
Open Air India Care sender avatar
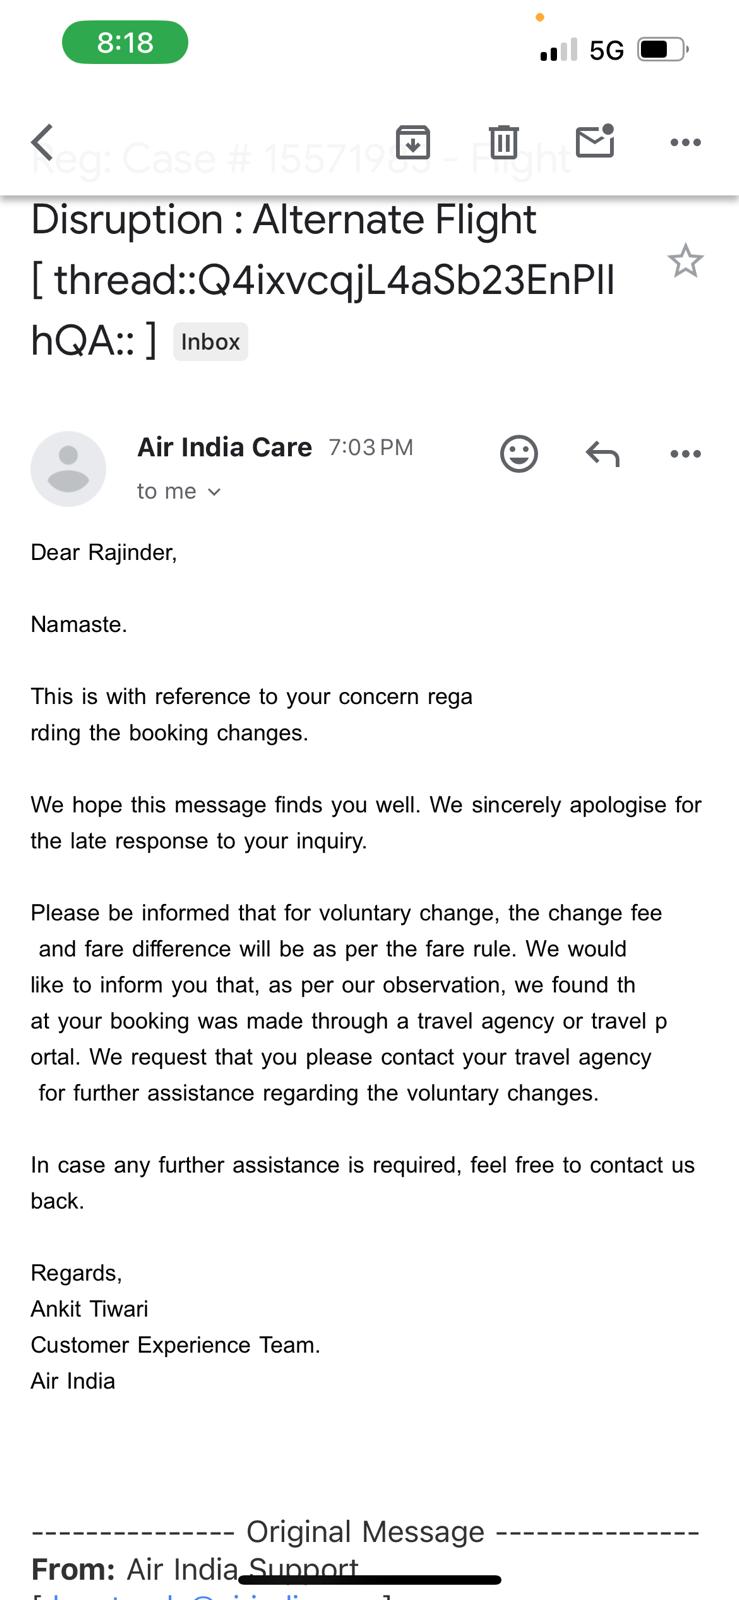pyautogui.click(x=68, y=469)
